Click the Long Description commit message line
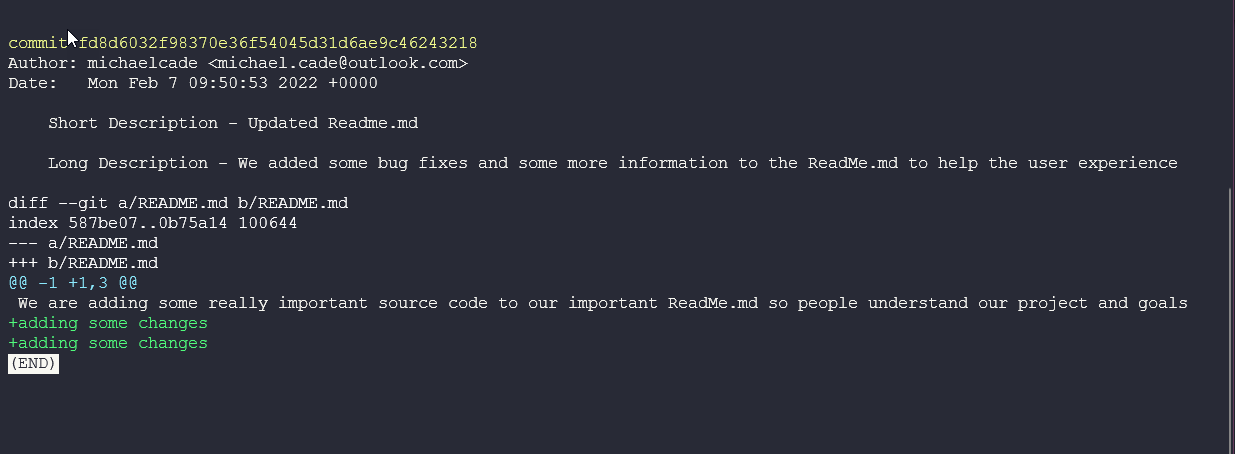This screenshot has height=454, width=1235. point(612,163)
